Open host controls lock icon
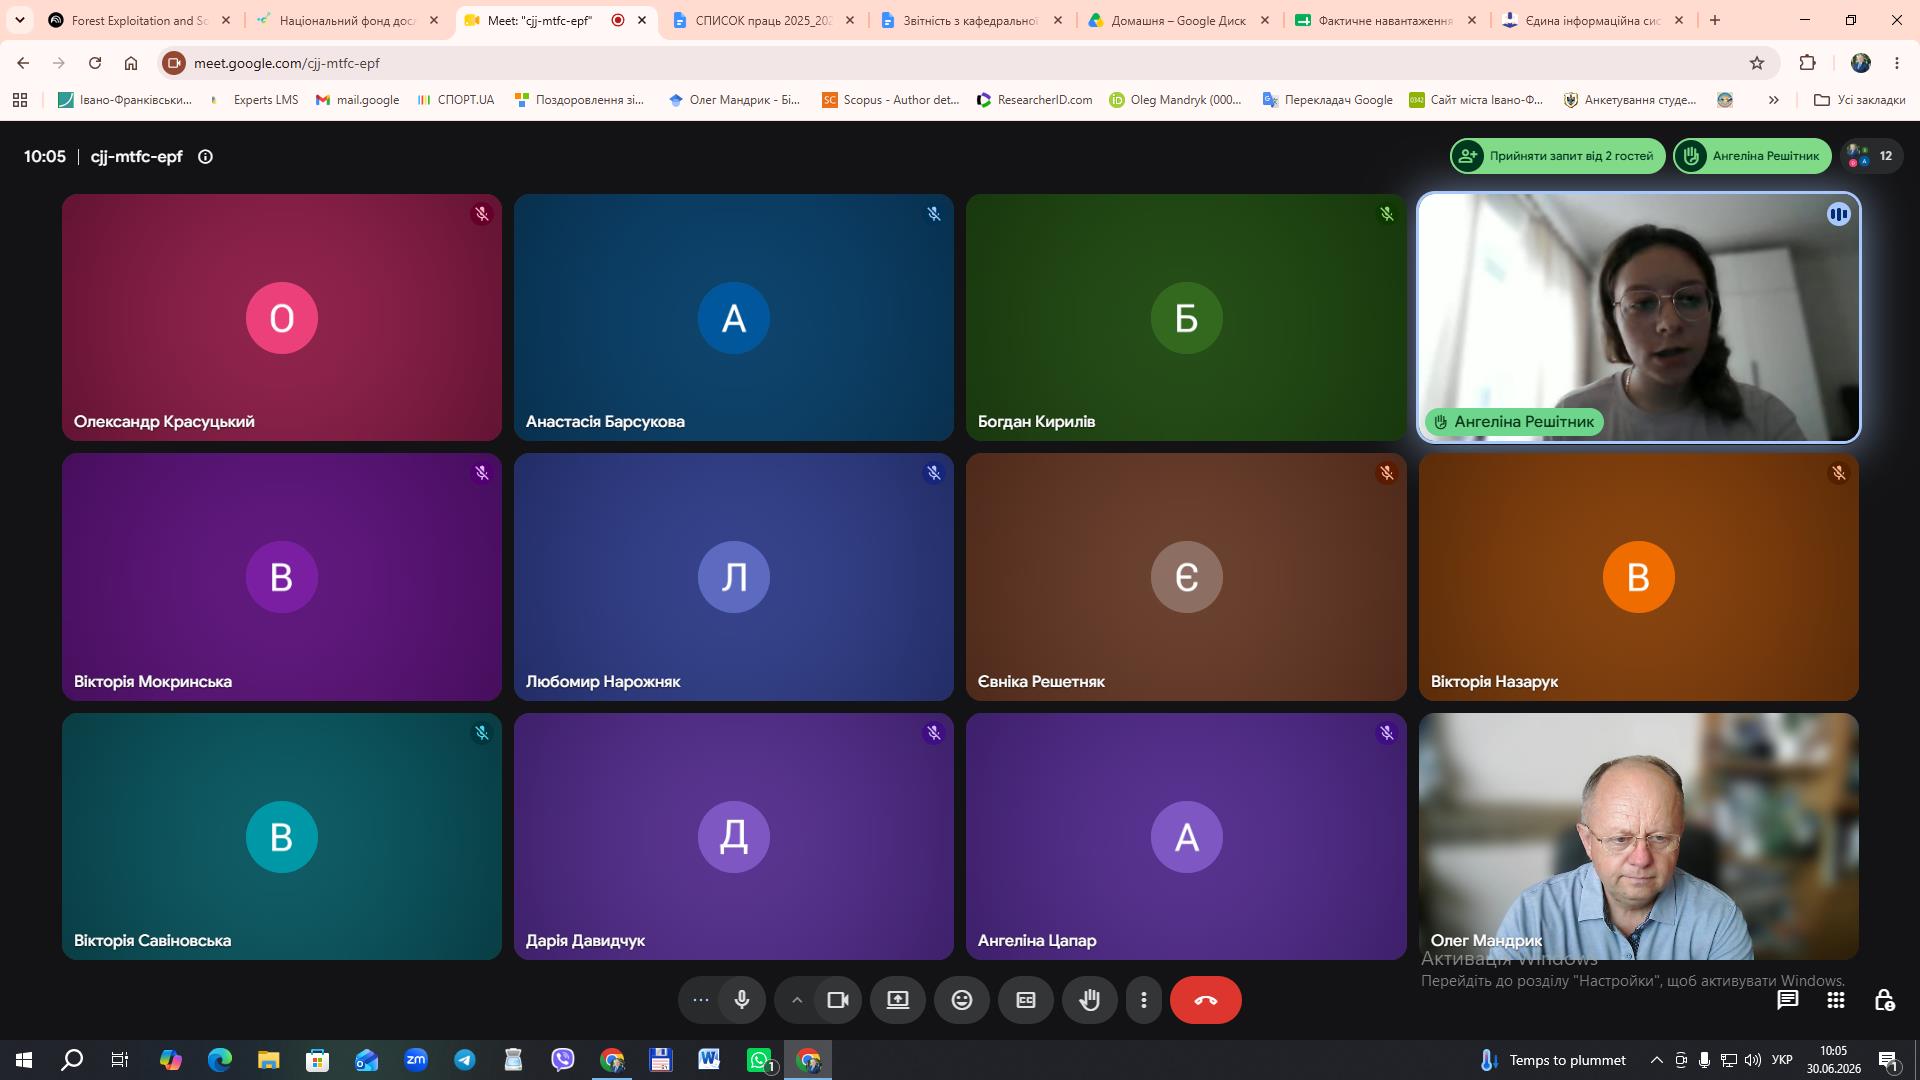 (1884, 1000)
